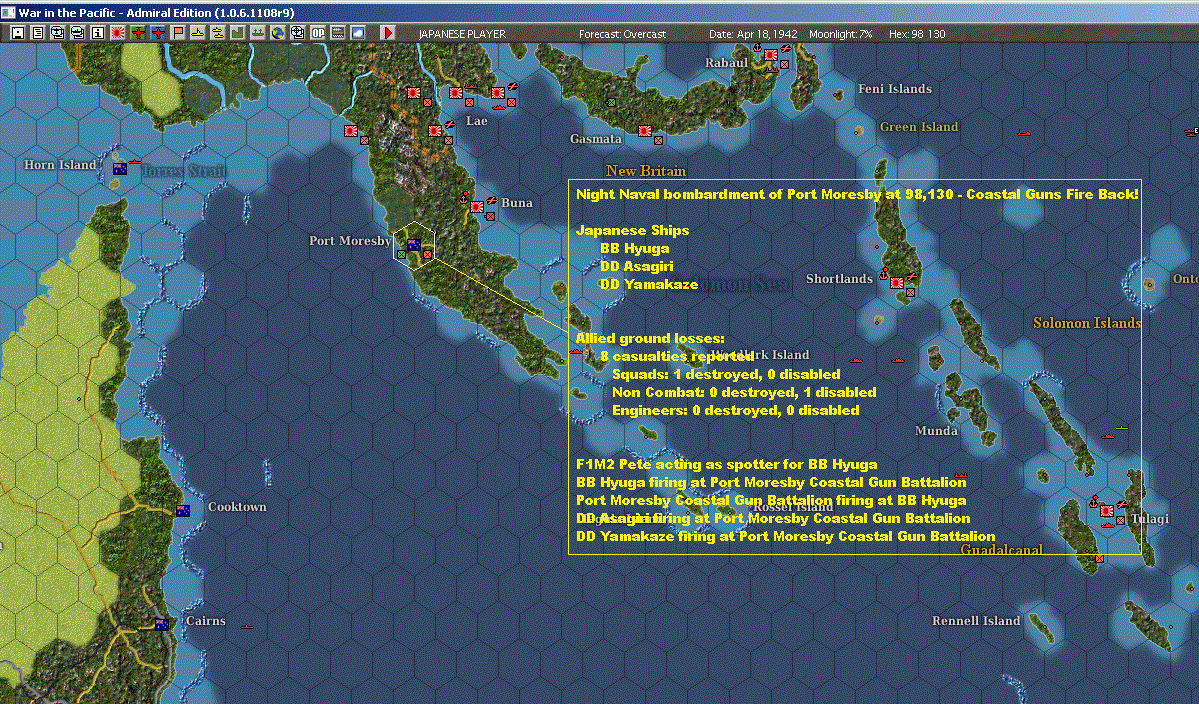Select the red plane on blue icon
The height and width of the screenshot is (704, 1199).
158,33
